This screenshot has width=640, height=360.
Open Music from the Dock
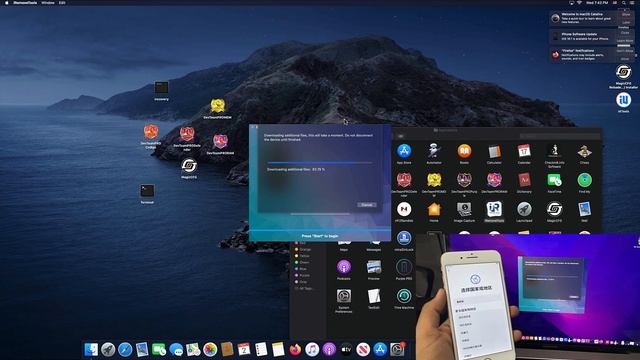pyautogui.click(x=312, y=349)
